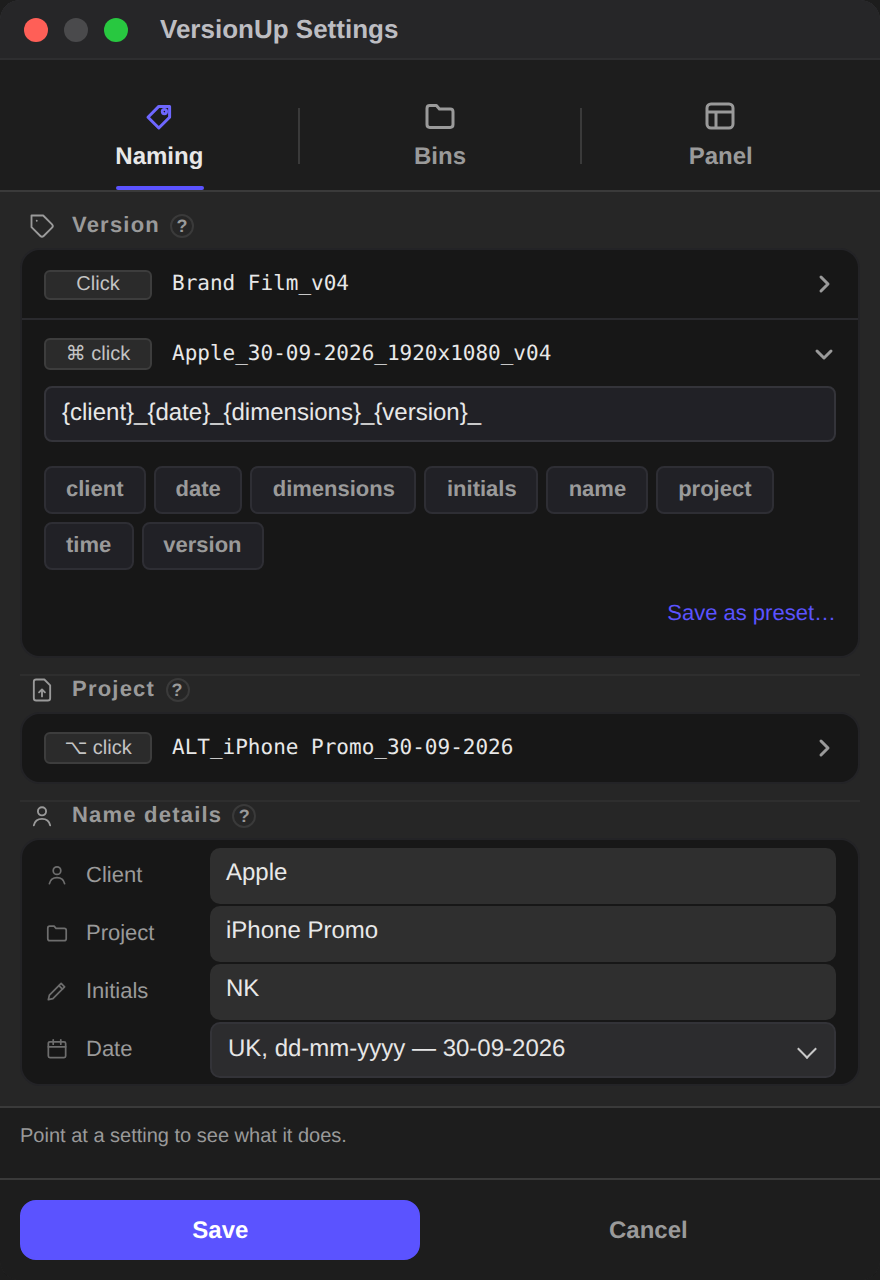The height and width of the screenshot is (1280, 880).
Task: Open help for the Version section
Action: [181, 226]
